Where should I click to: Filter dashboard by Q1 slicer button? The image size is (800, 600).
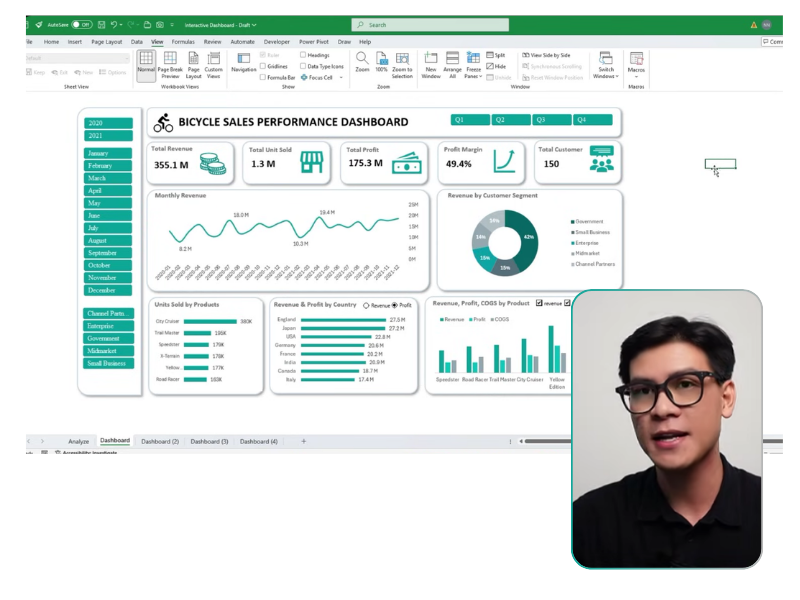click(469, 120)
